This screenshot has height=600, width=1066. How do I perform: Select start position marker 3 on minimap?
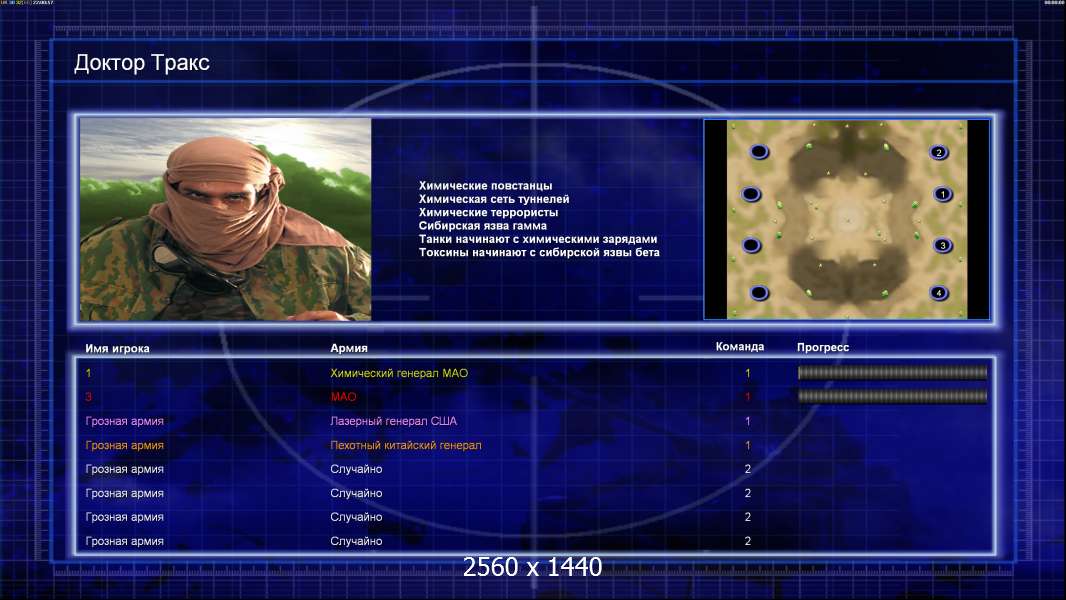942,245
